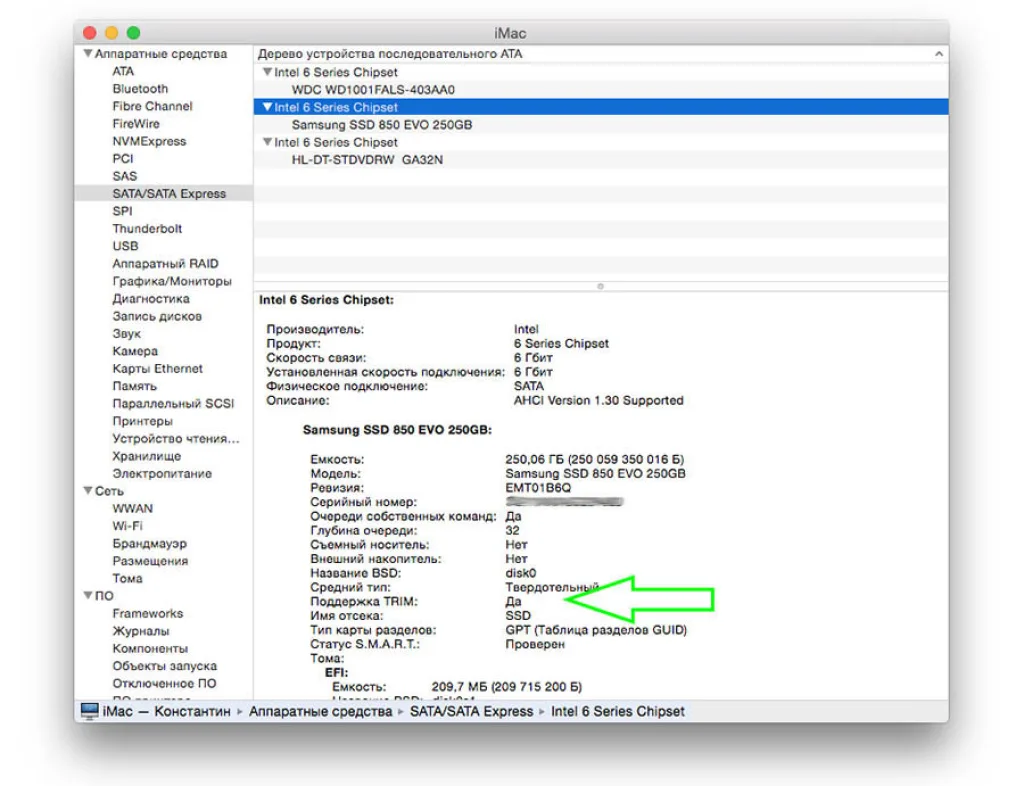Click SATA/SATA Express in path bar
Viewport: 1024px width, 786px height.
[472, 712]
